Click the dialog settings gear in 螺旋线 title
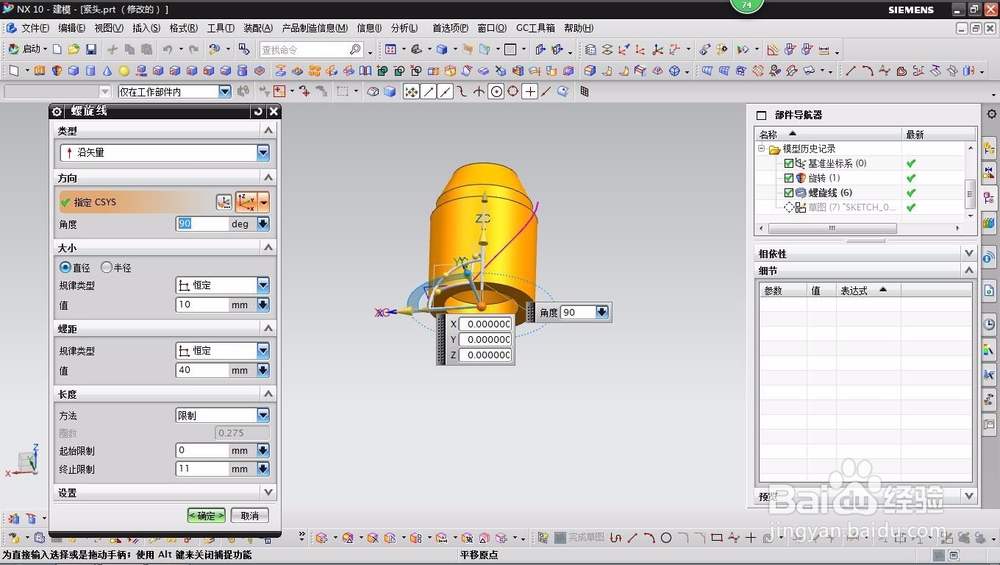The height and width of the screenshot is (565, 1000). (x=57, y=111)
